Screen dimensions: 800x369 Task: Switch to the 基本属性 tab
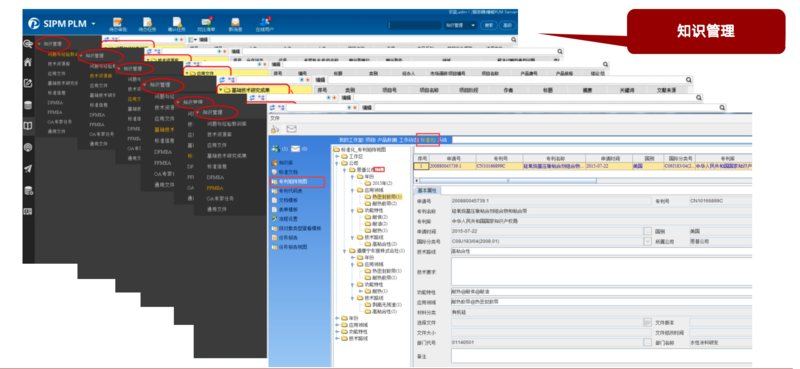click(427, 190)
